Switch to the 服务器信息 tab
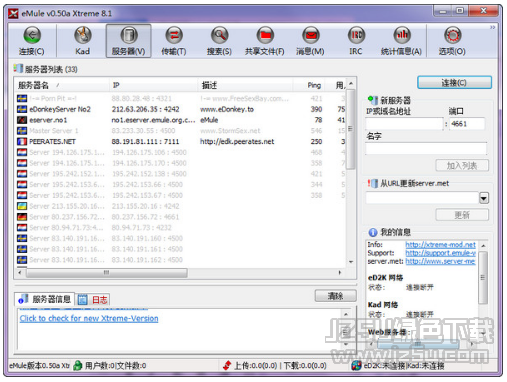The height and width of the screenshot is (382, 507). pyautogui.click(x=45, y=299)
